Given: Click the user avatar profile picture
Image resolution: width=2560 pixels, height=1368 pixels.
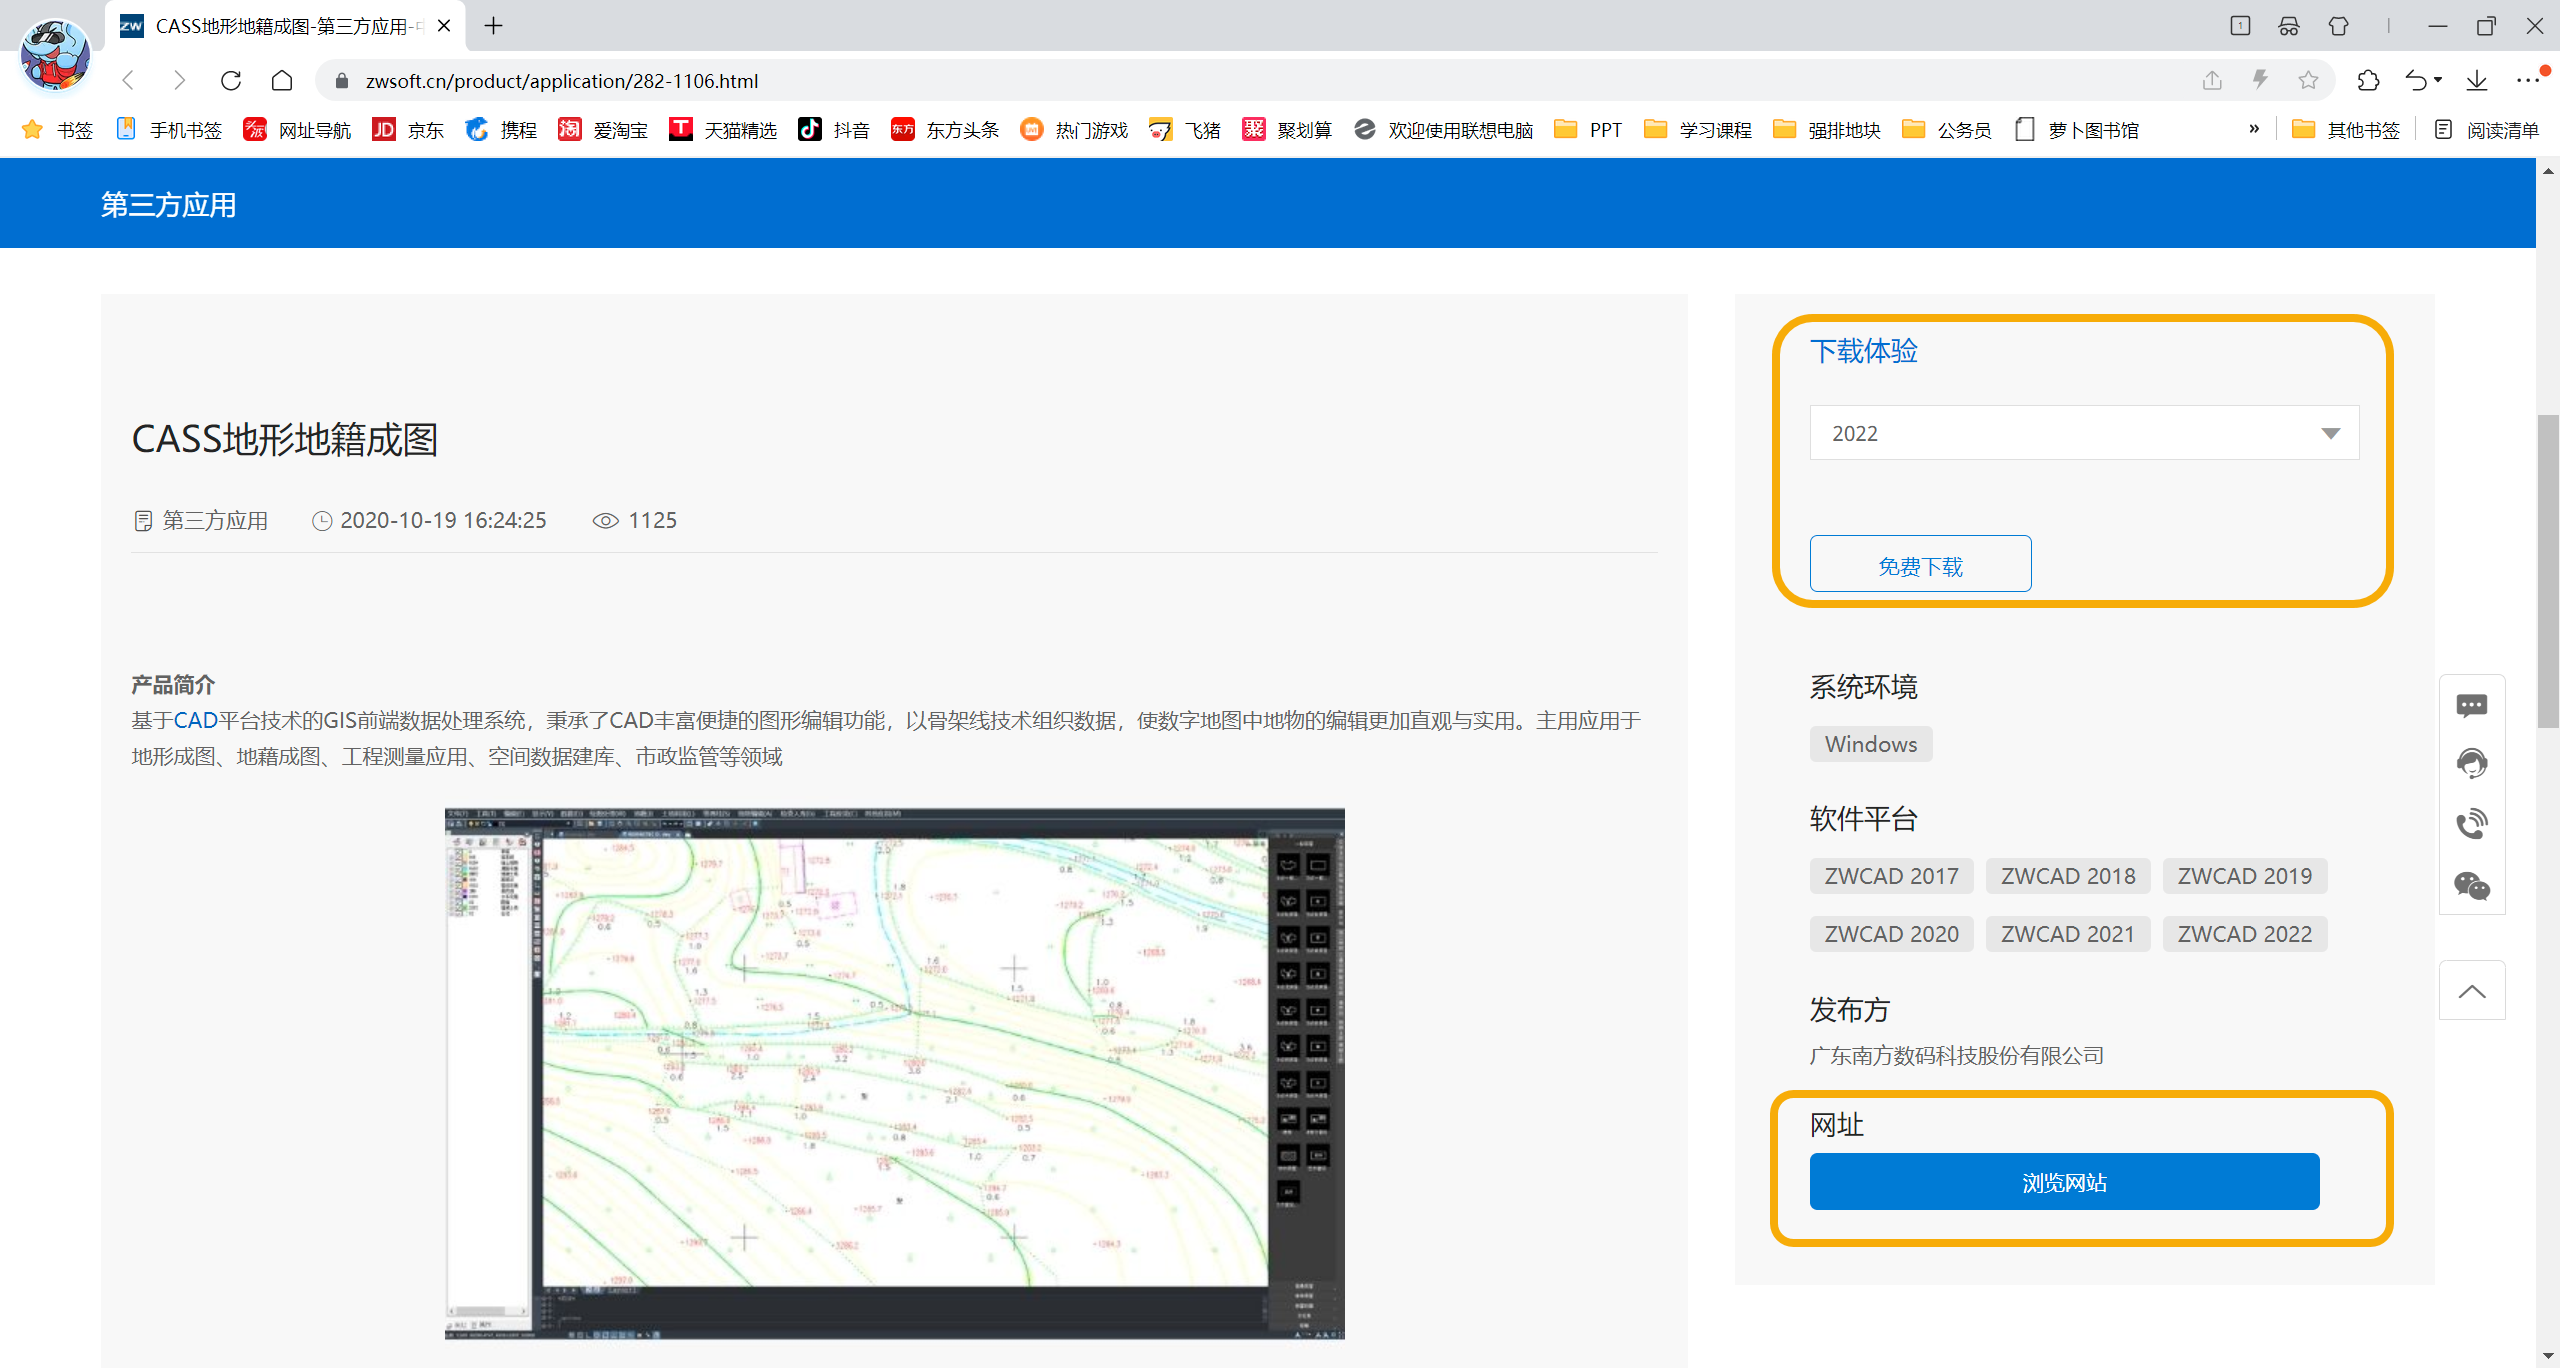Looking at the screenshot, I should point(55,55).
